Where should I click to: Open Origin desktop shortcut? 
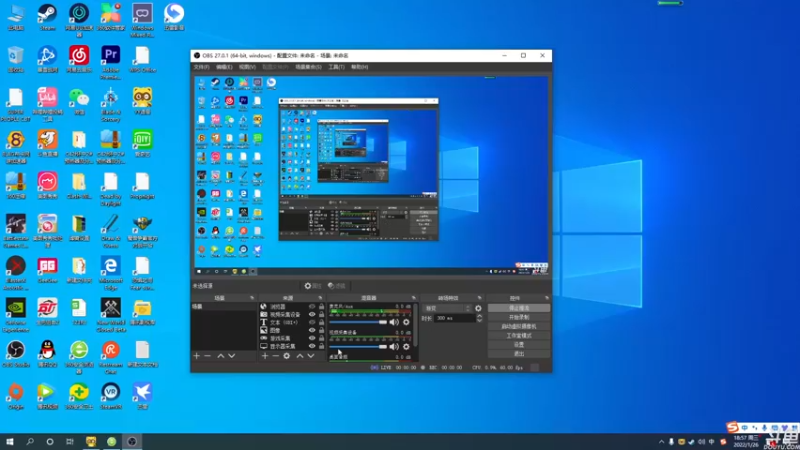[16, 396]
